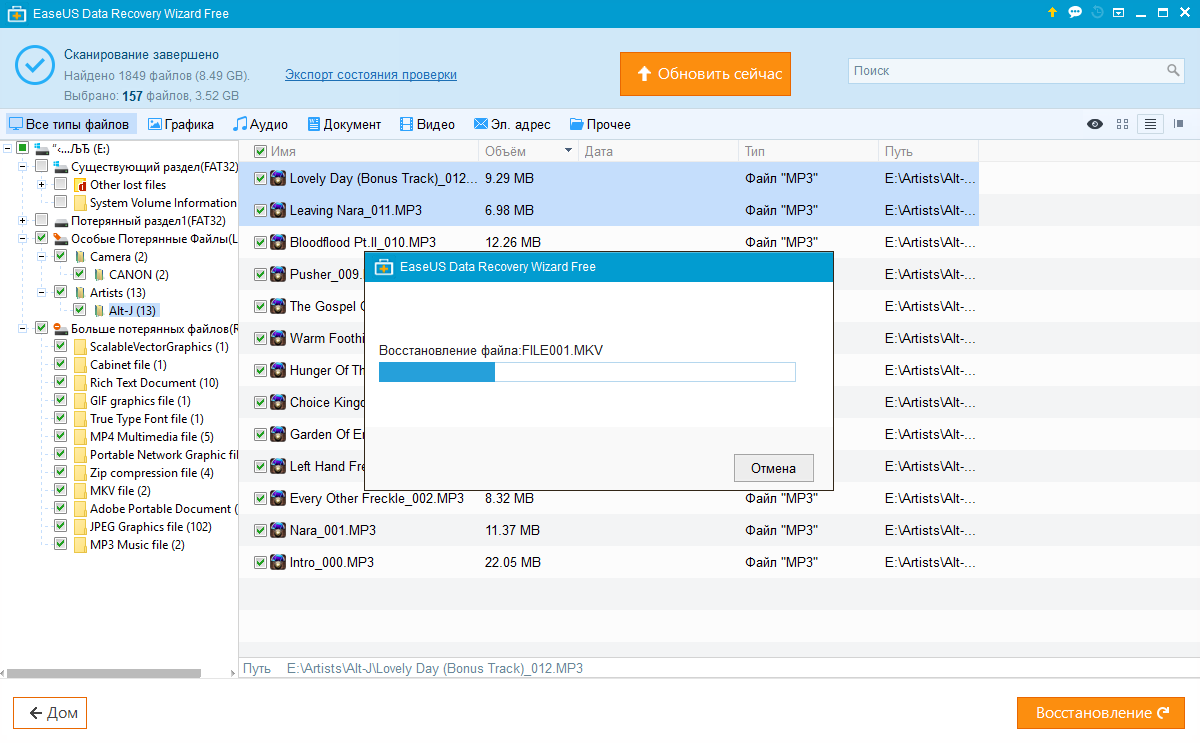Click the file recovery progress bar

tap(587, 372)
